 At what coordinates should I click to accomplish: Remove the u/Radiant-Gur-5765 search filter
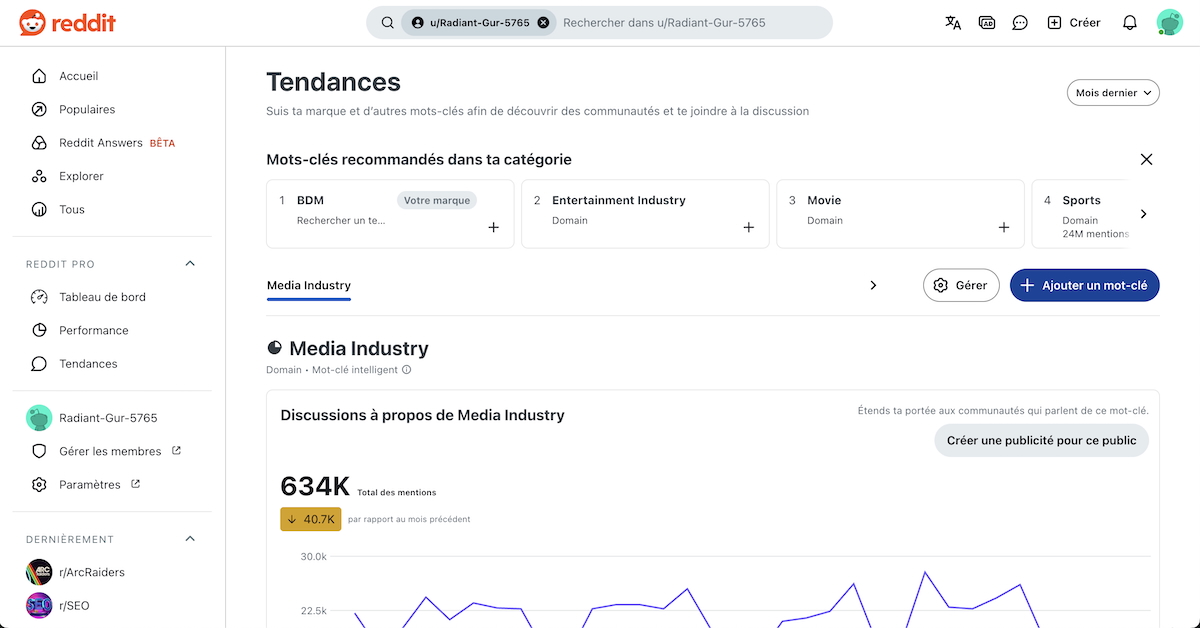coord(543,22)
